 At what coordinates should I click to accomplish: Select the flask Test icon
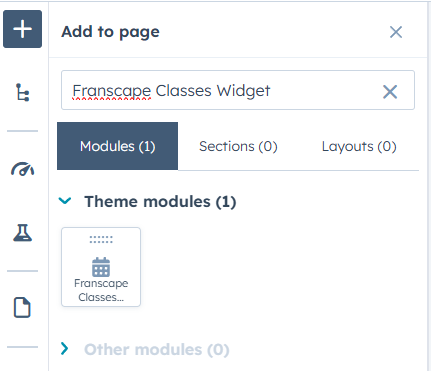[22, 232]
